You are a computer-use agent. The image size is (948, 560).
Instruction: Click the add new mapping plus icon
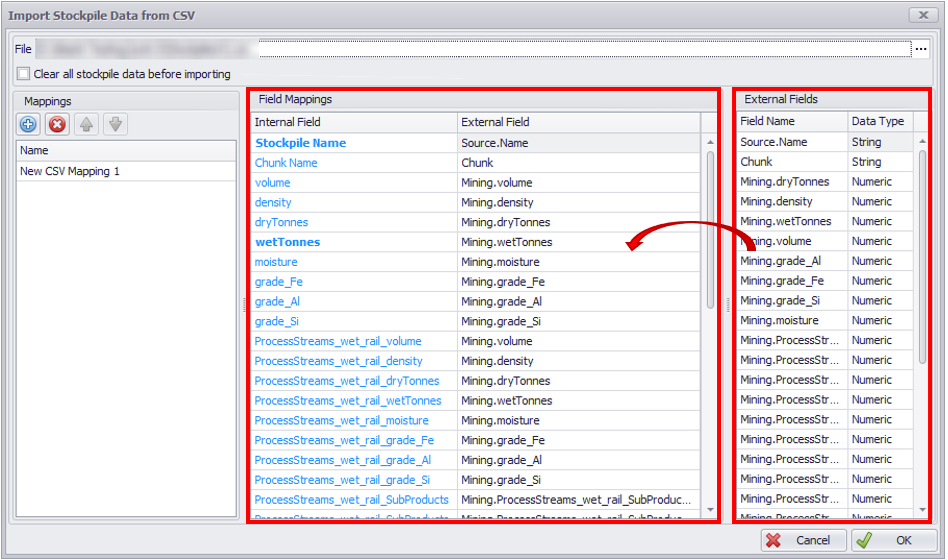click(x=28, y=124)
